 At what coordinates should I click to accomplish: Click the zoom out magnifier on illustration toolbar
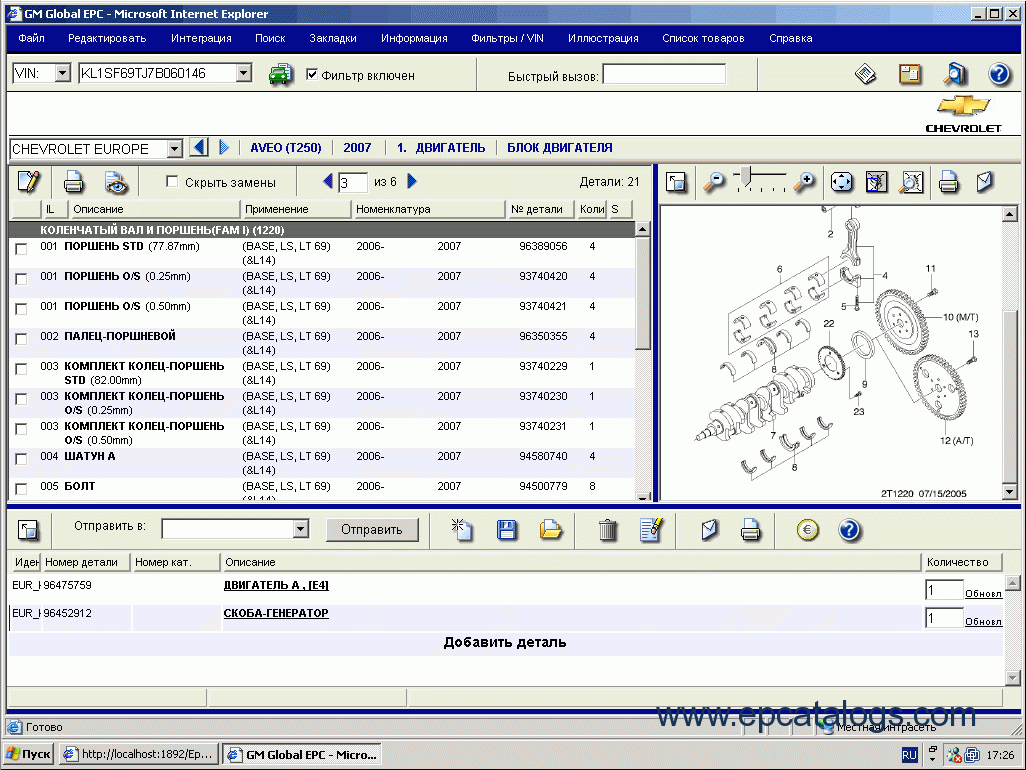click(714, 182)
